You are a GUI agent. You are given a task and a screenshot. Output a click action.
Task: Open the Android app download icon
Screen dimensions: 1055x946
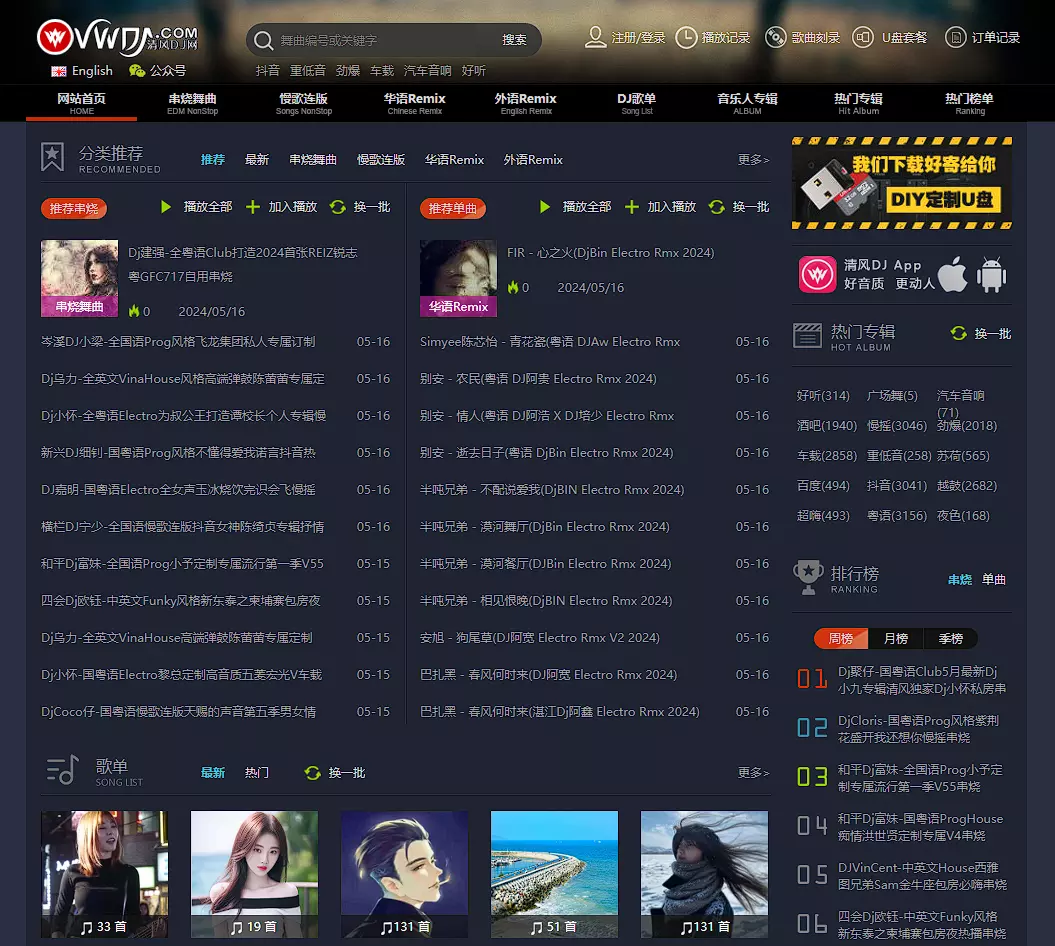(991, 274)
